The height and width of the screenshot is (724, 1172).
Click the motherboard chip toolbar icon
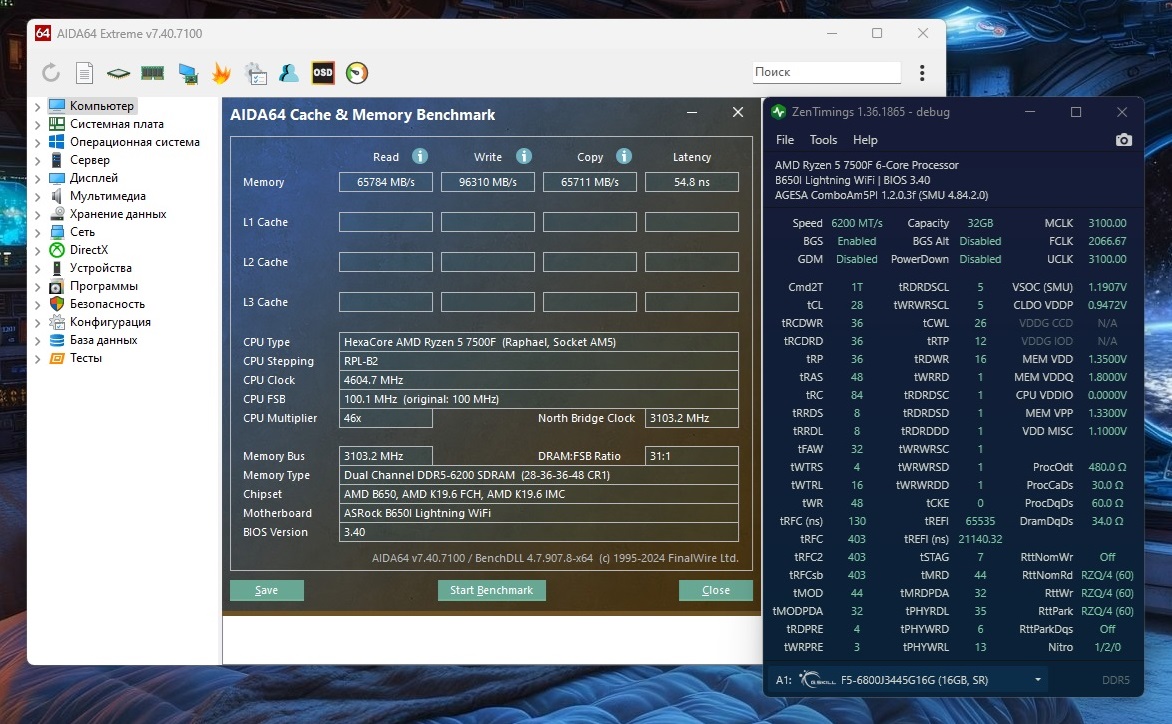[x=118, y=73]
